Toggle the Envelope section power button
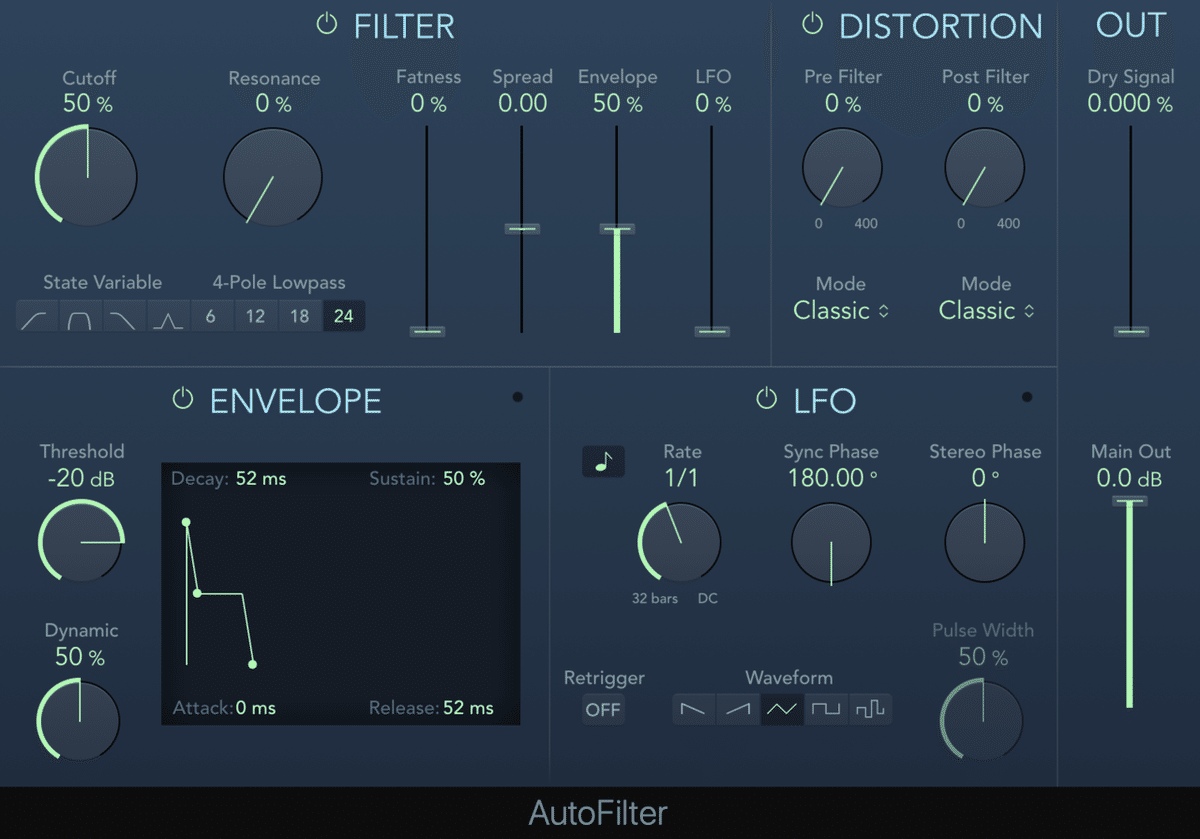 click(182, 399)
